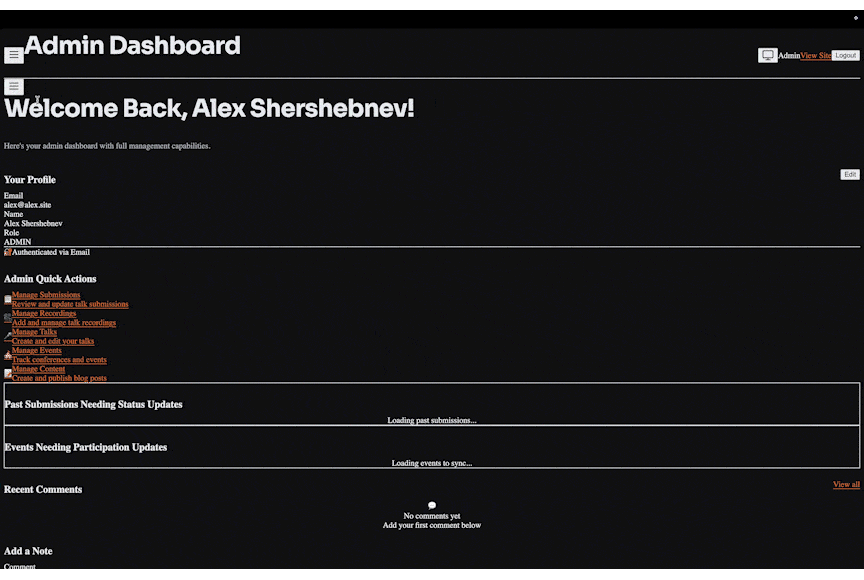Open Add and manage talk recordings

[62, 322]
